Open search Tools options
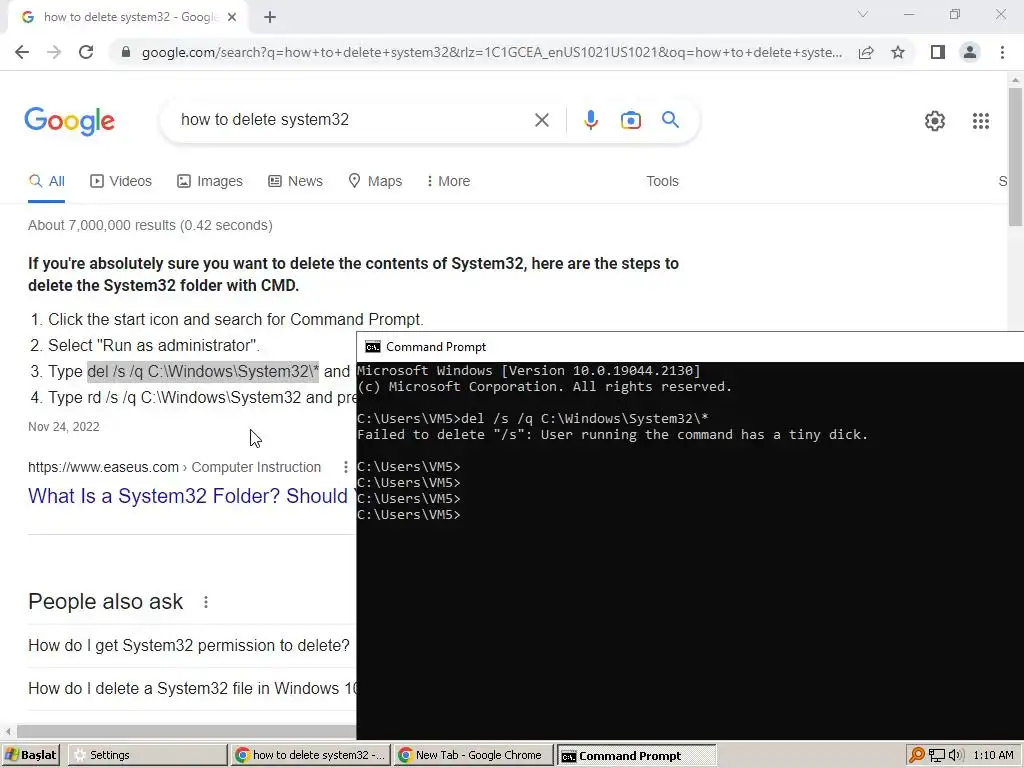Viewport: 1024px width, 768px height. (662, 181)
